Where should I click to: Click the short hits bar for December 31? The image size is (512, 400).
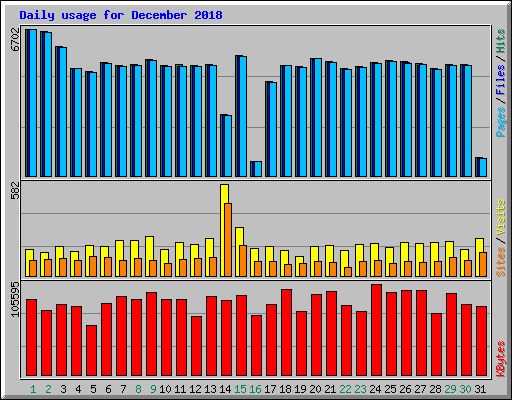tap(481, 167)
